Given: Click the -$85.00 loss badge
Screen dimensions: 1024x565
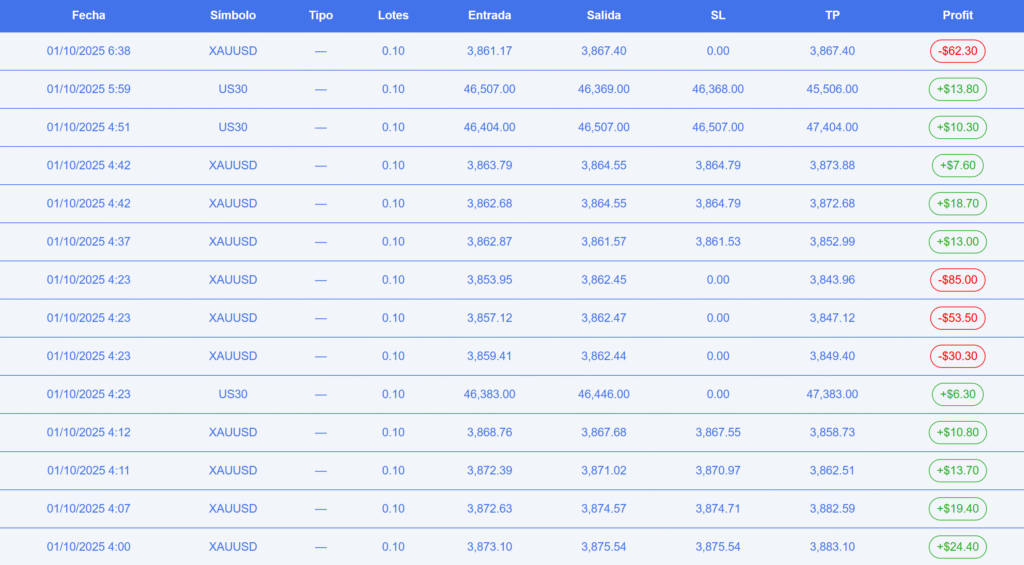Looking at the screenshot, I should point(957,280).
